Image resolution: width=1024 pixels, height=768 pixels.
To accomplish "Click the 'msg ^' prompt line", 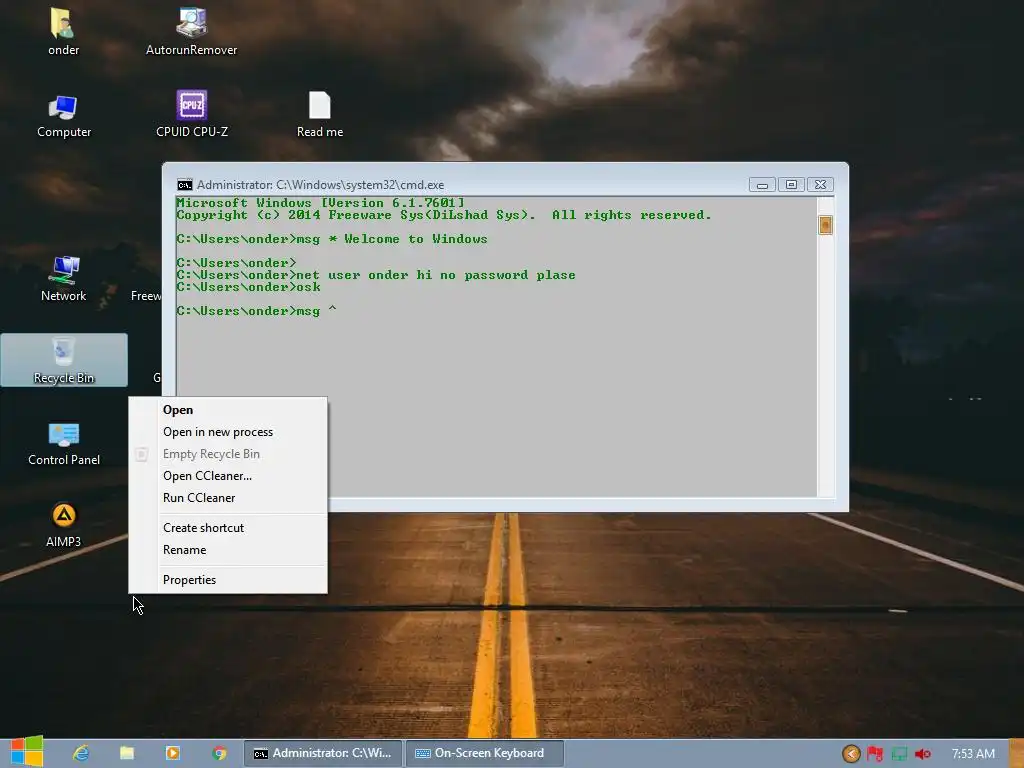I will click(257, 311).
